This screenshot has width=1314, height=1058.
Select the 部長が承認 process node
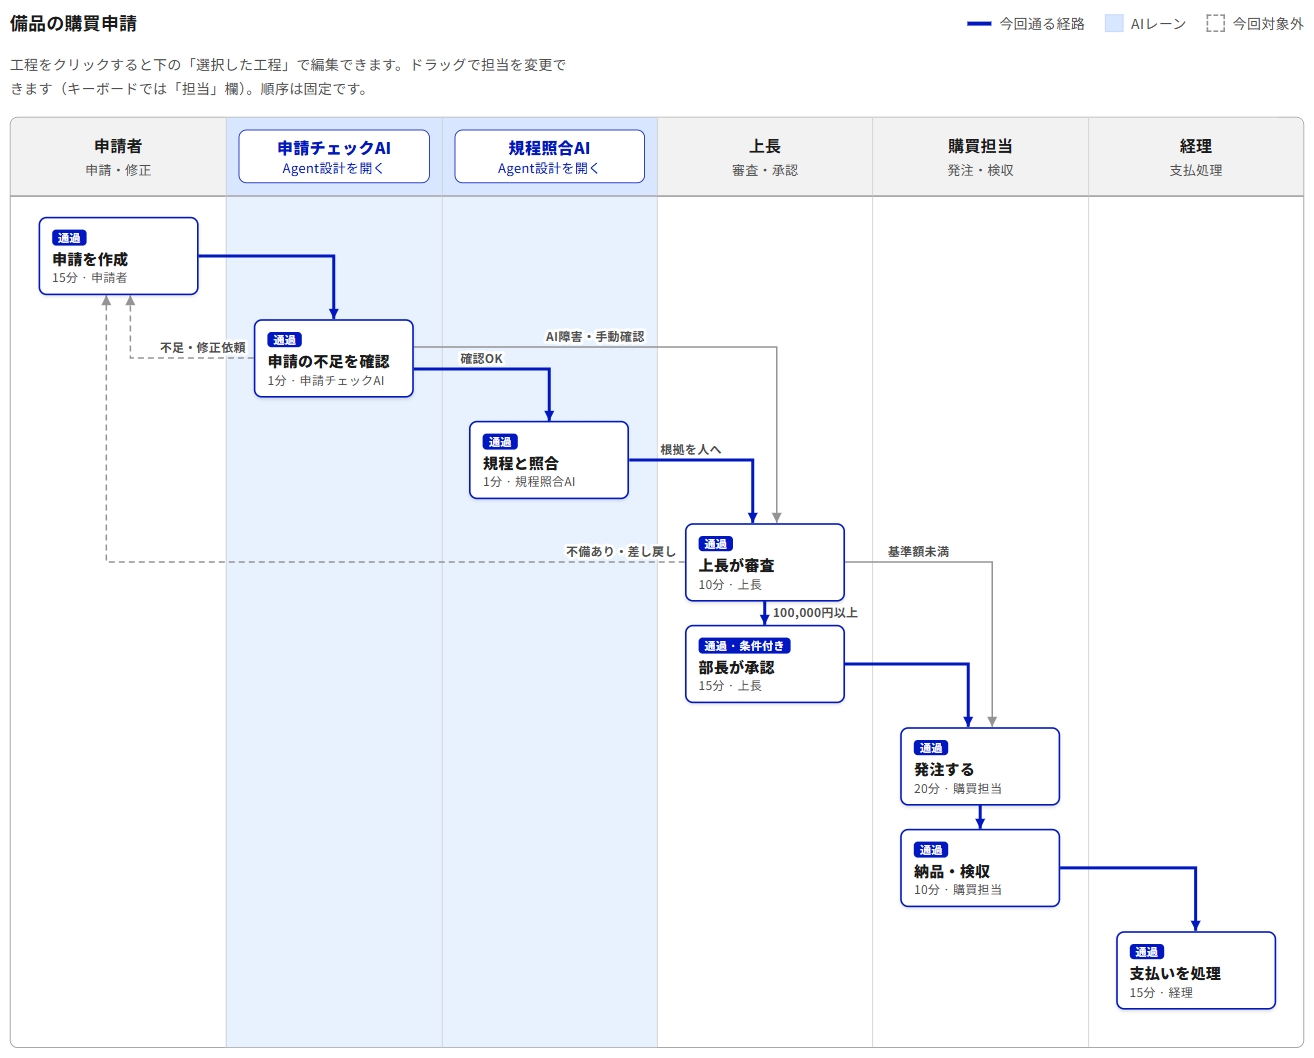(x=765, y=664)
